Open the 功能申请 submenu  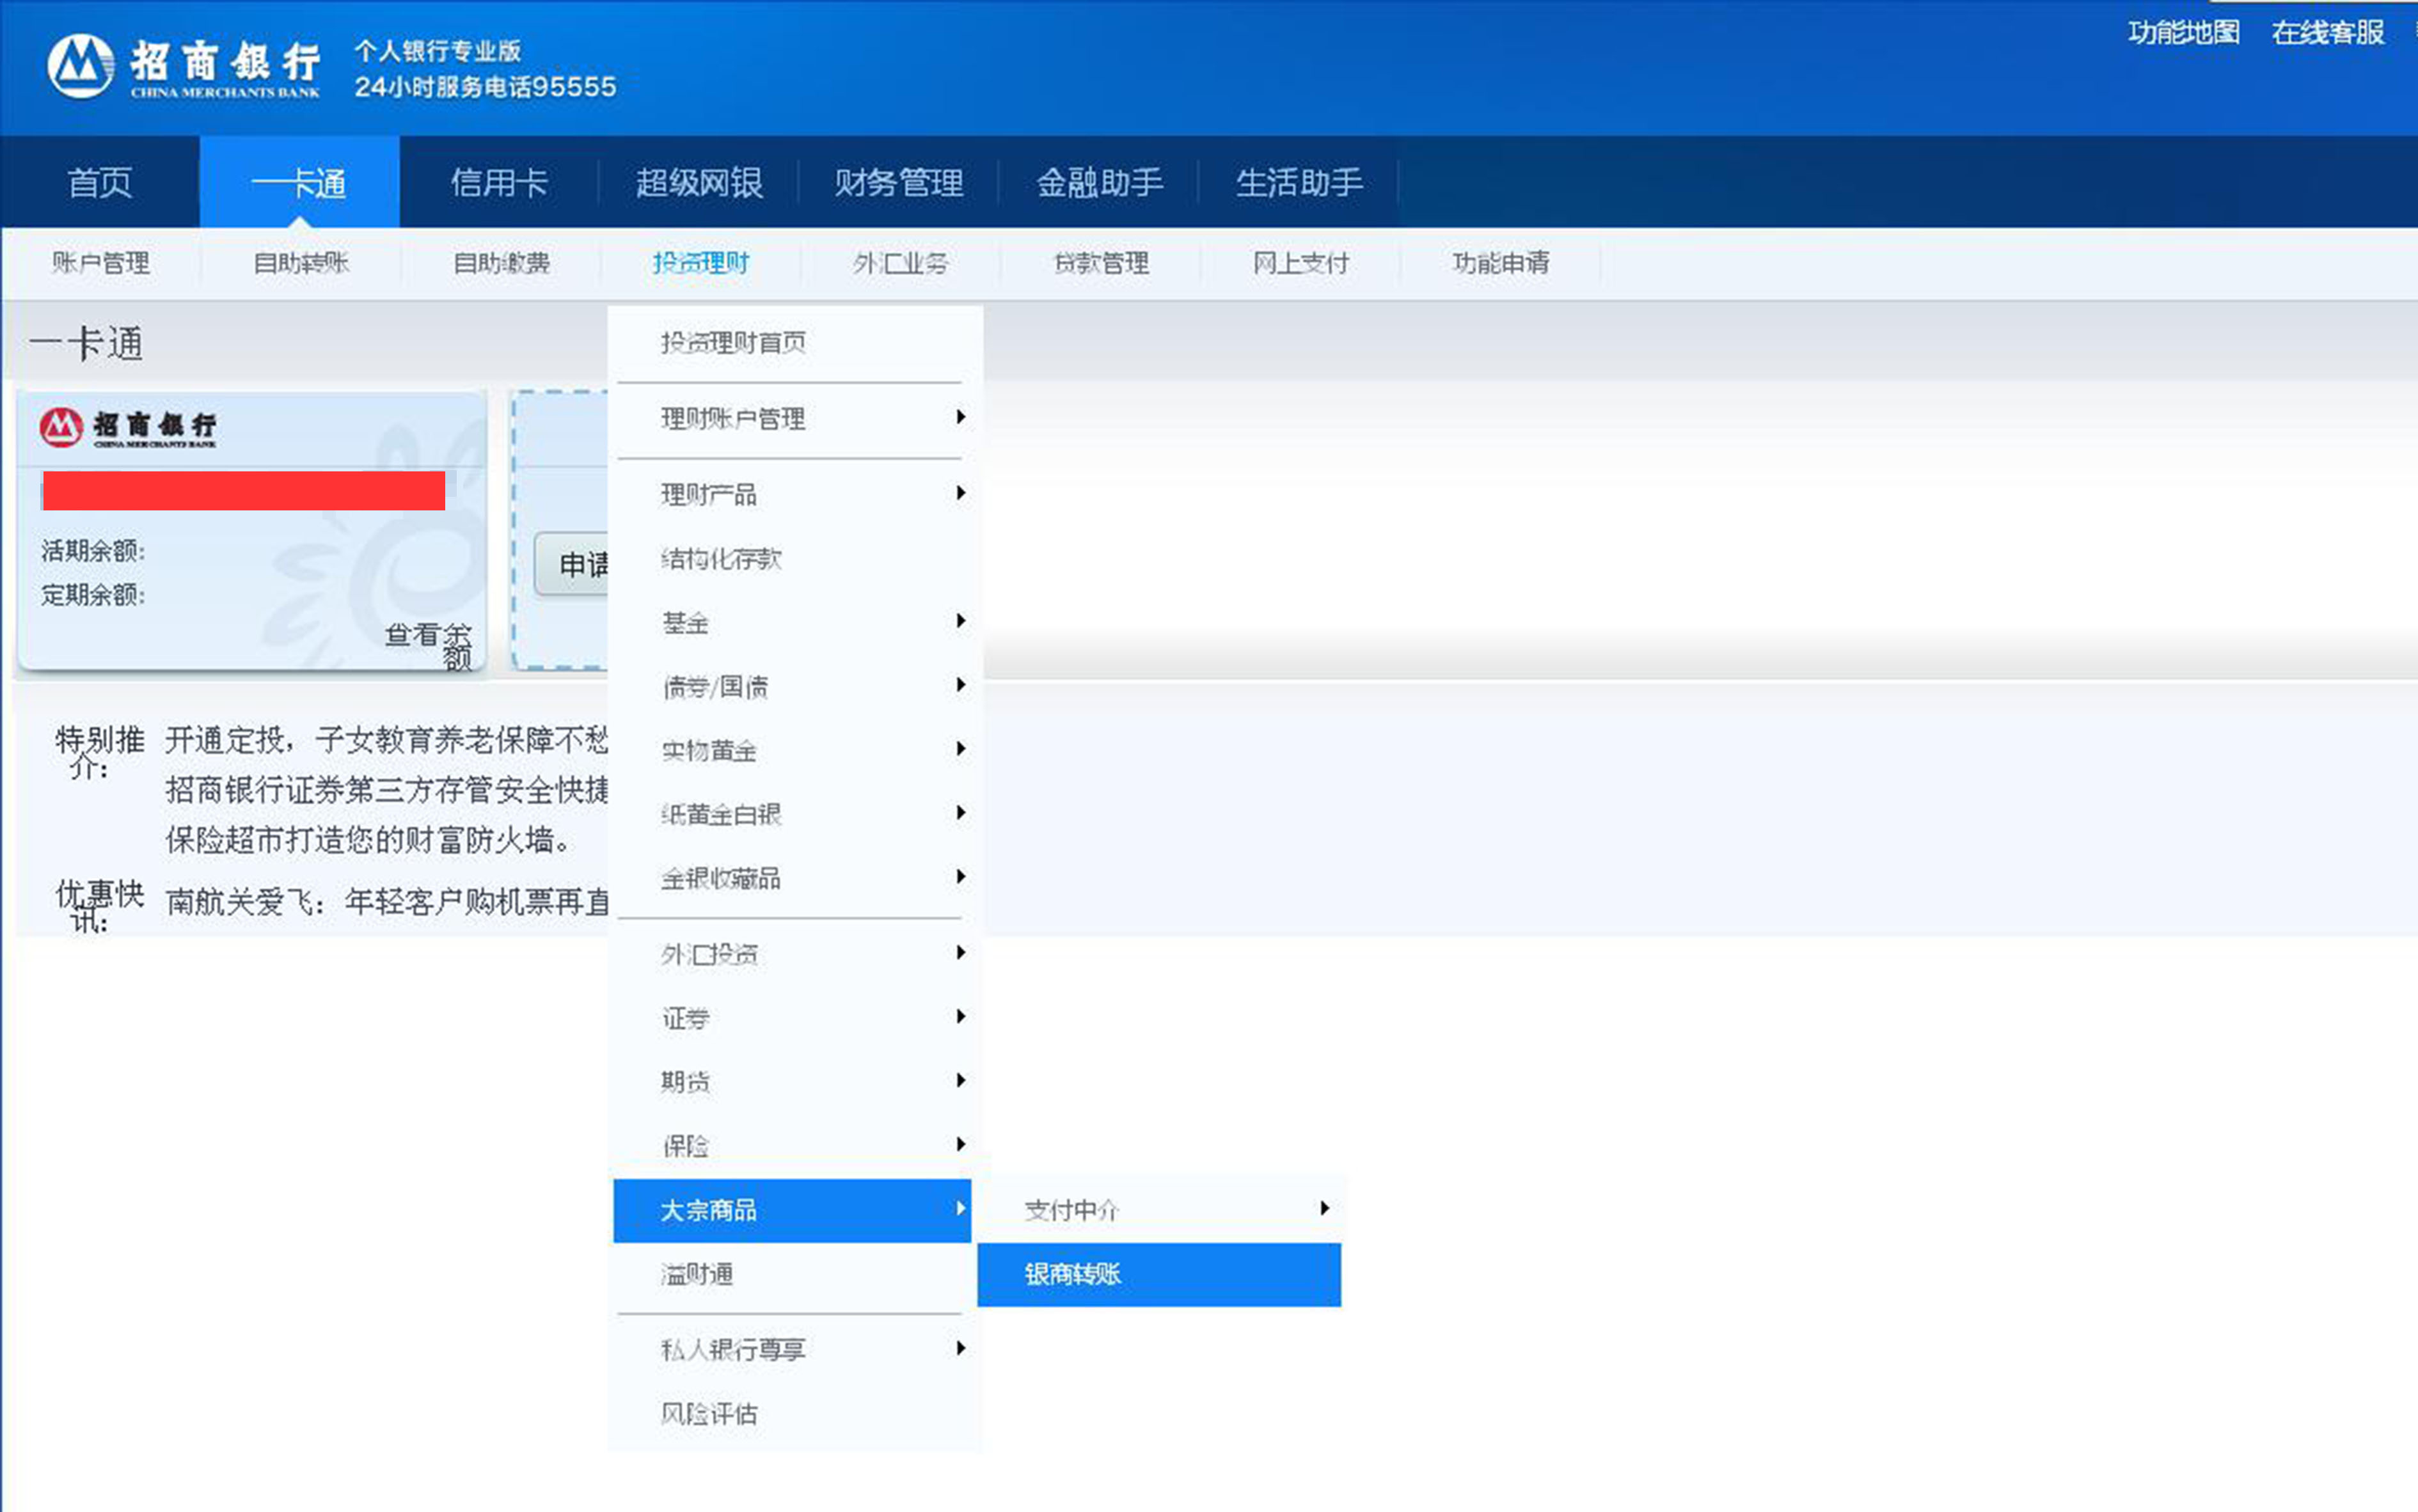click(x=1501, y=263)
